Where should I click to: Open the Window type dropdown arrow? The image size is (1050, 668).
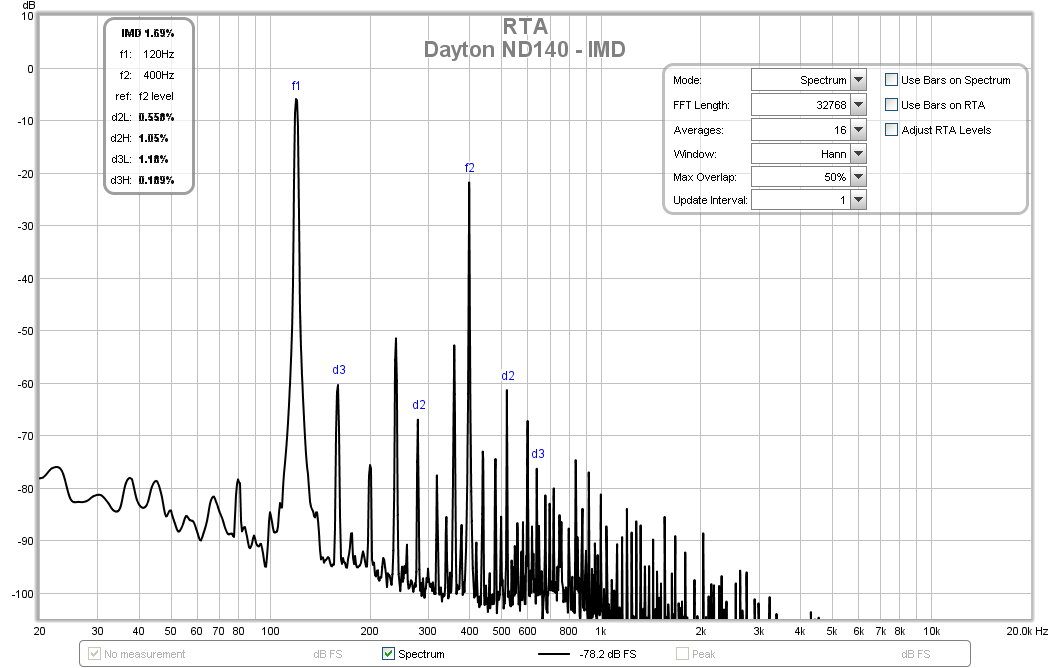[x=858, y=154]
